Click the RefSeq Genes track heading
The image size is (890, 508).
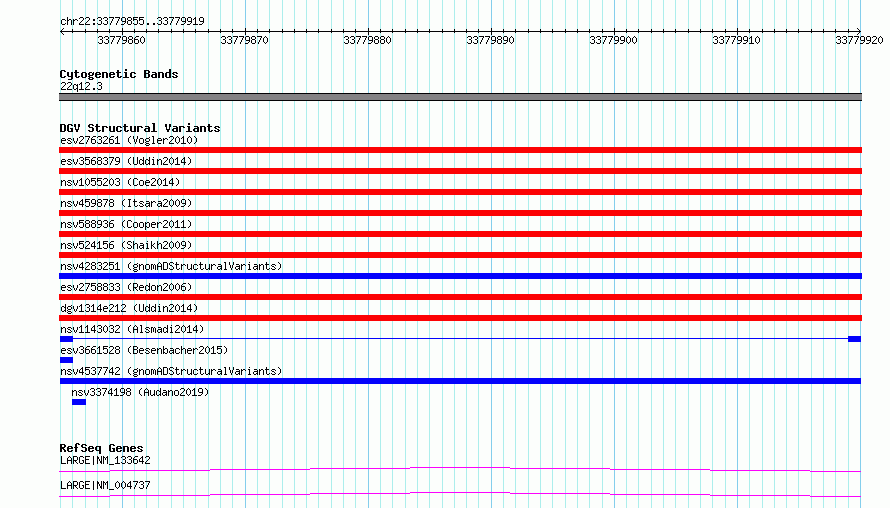pyautogui.click(x=101, y=448)
